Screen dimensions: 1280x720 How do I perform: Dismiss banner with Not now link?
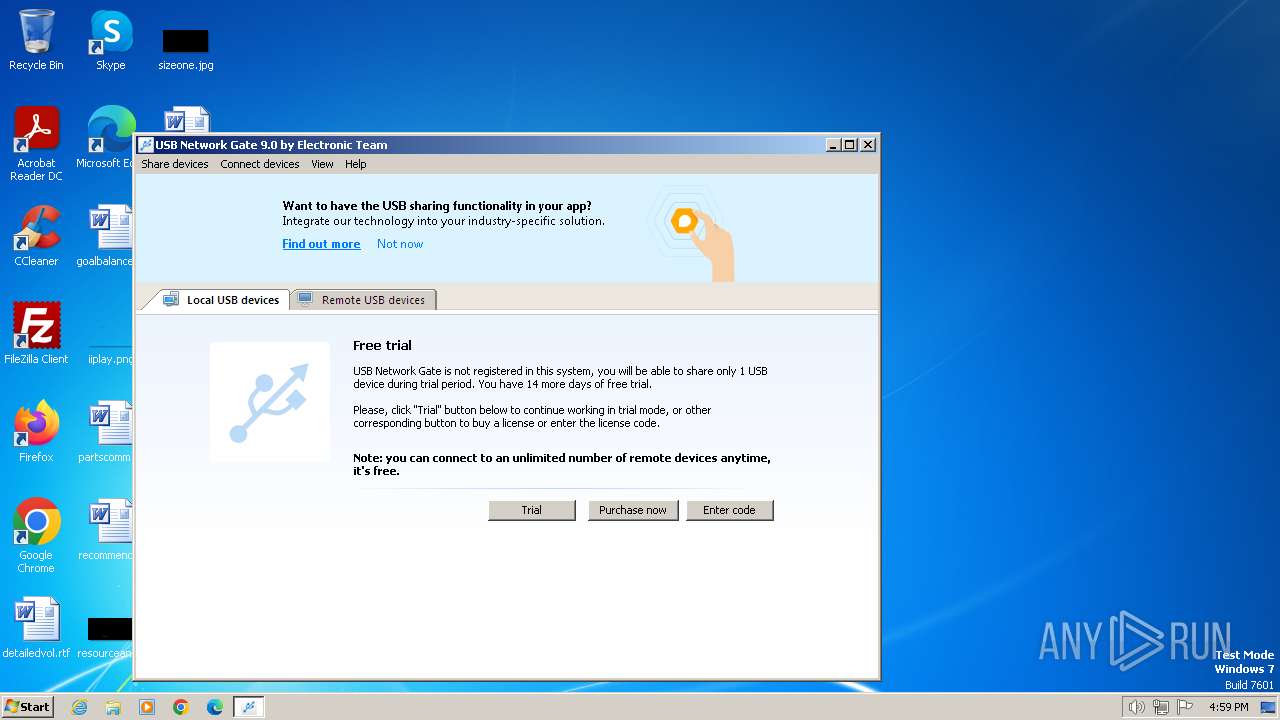pos(400,244)
